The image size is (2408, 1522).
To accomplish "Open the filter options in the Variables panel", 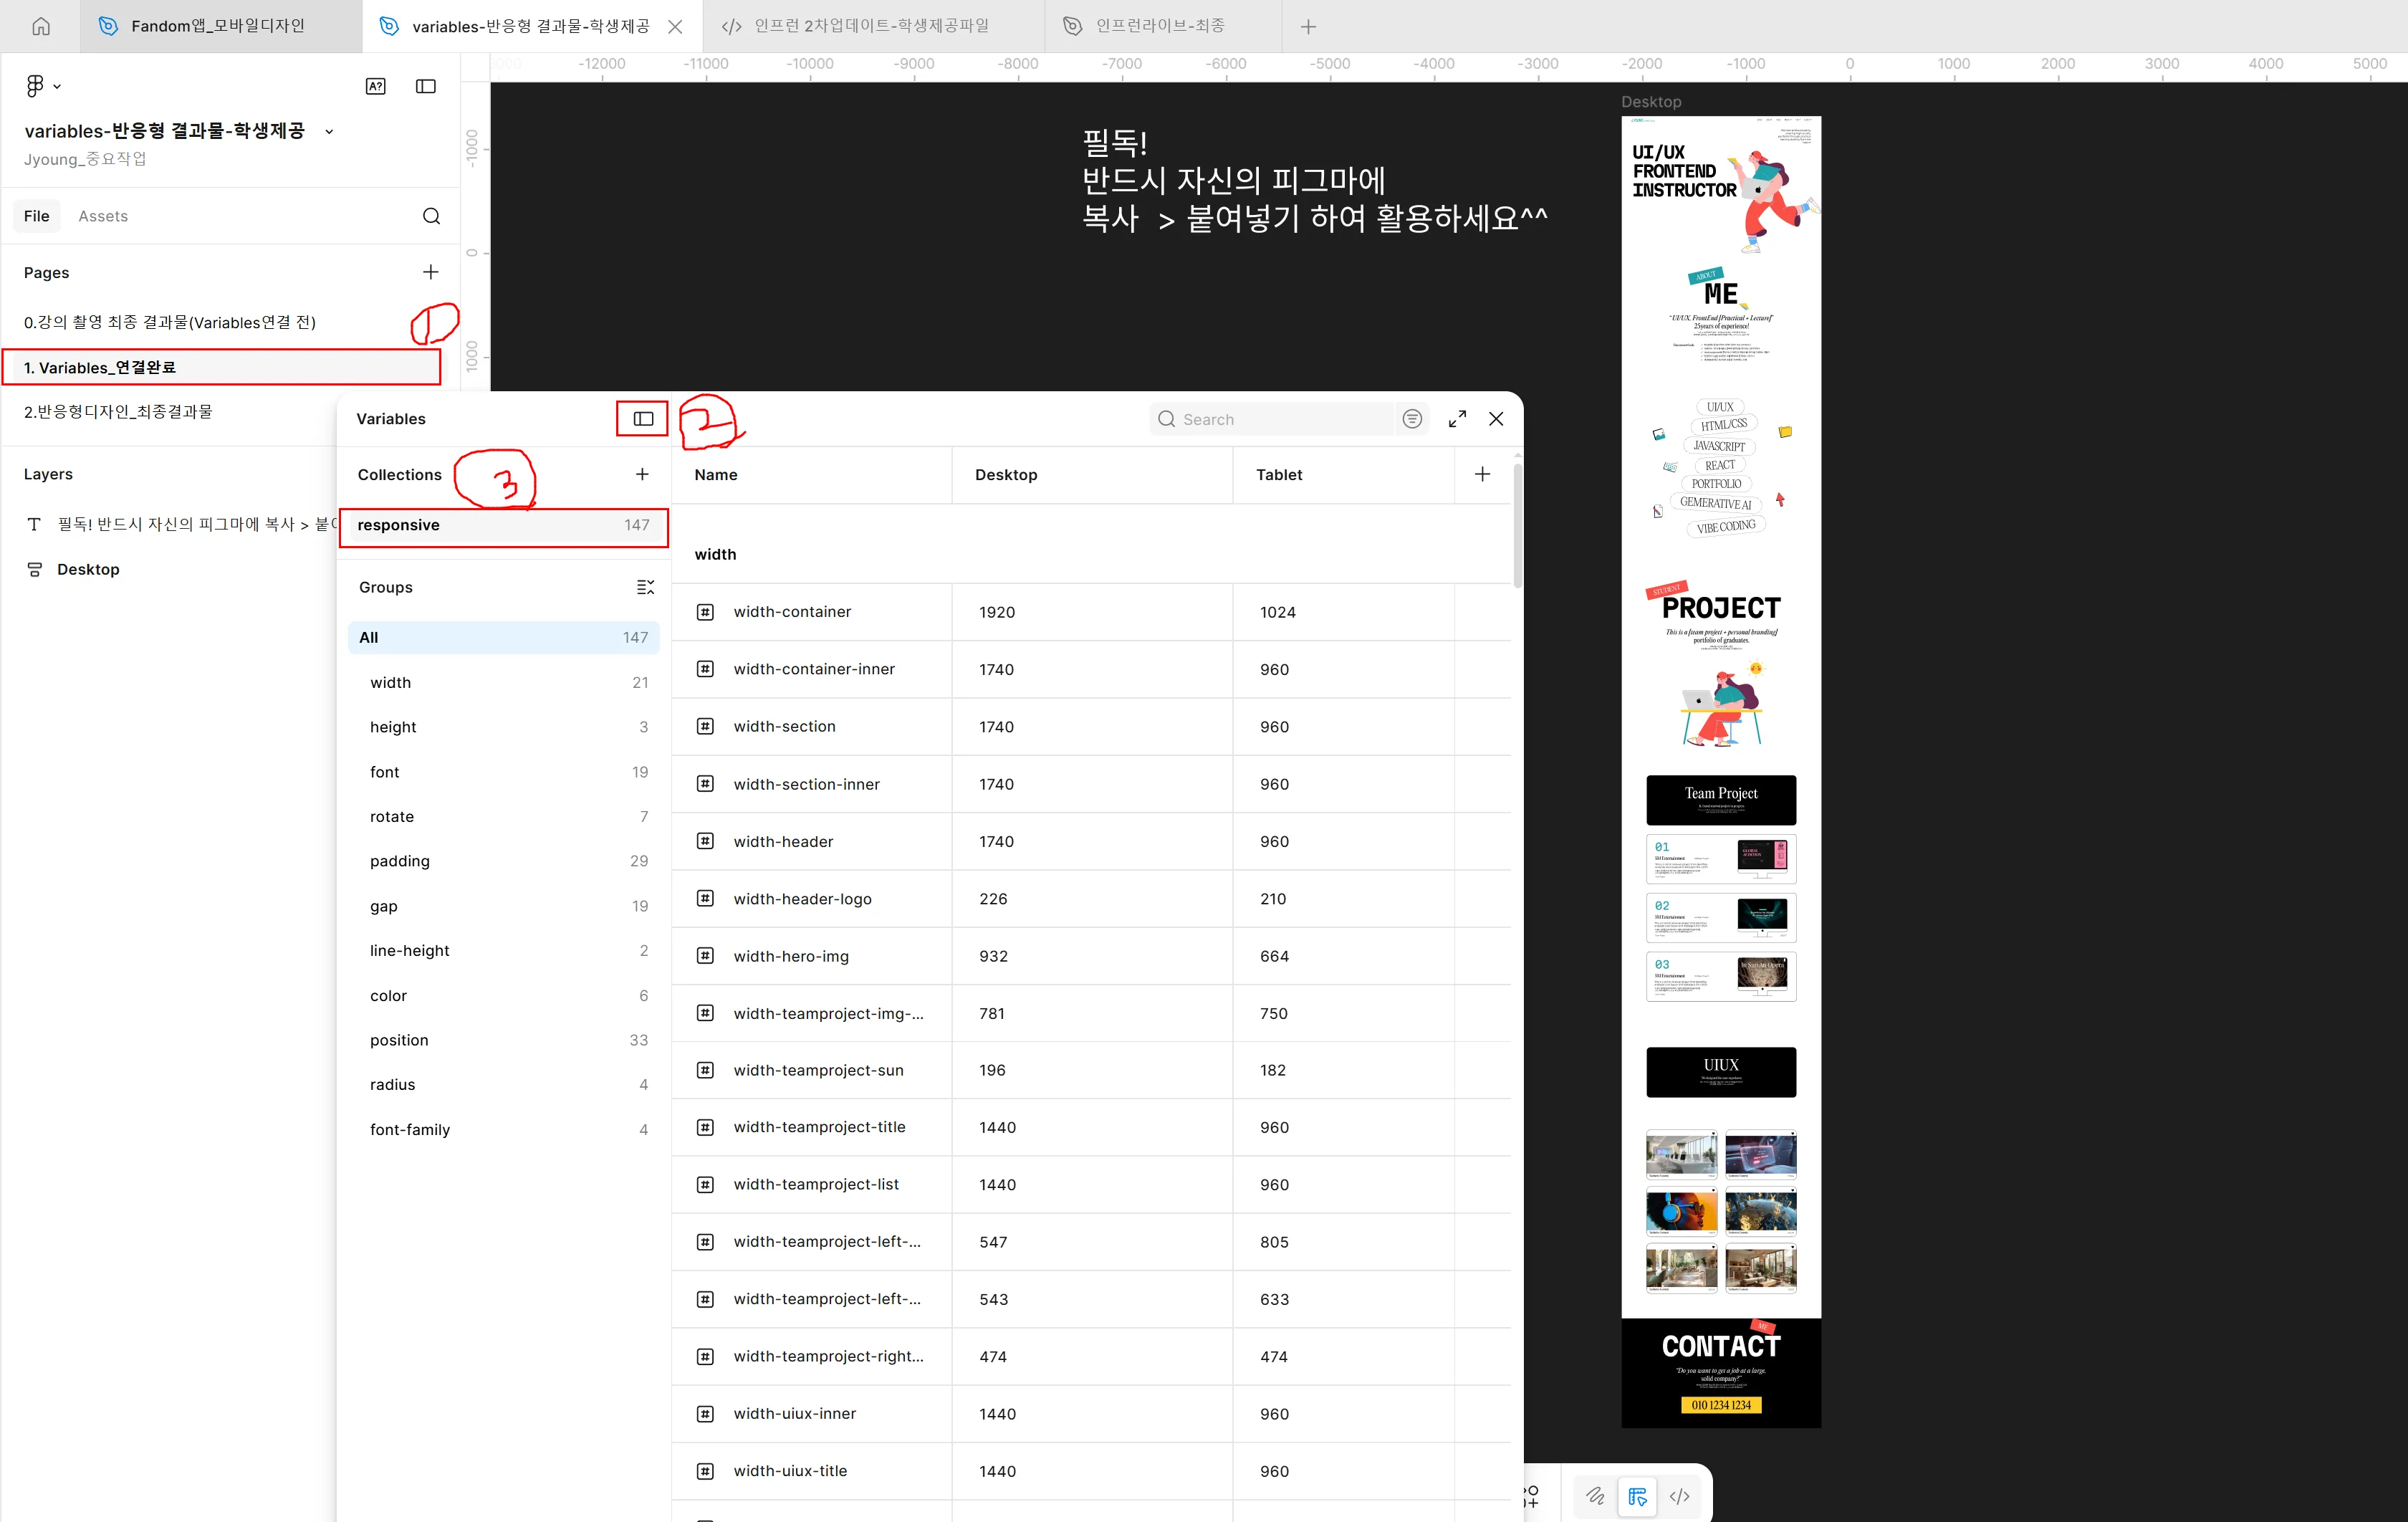I will (x=1412, y=419).
